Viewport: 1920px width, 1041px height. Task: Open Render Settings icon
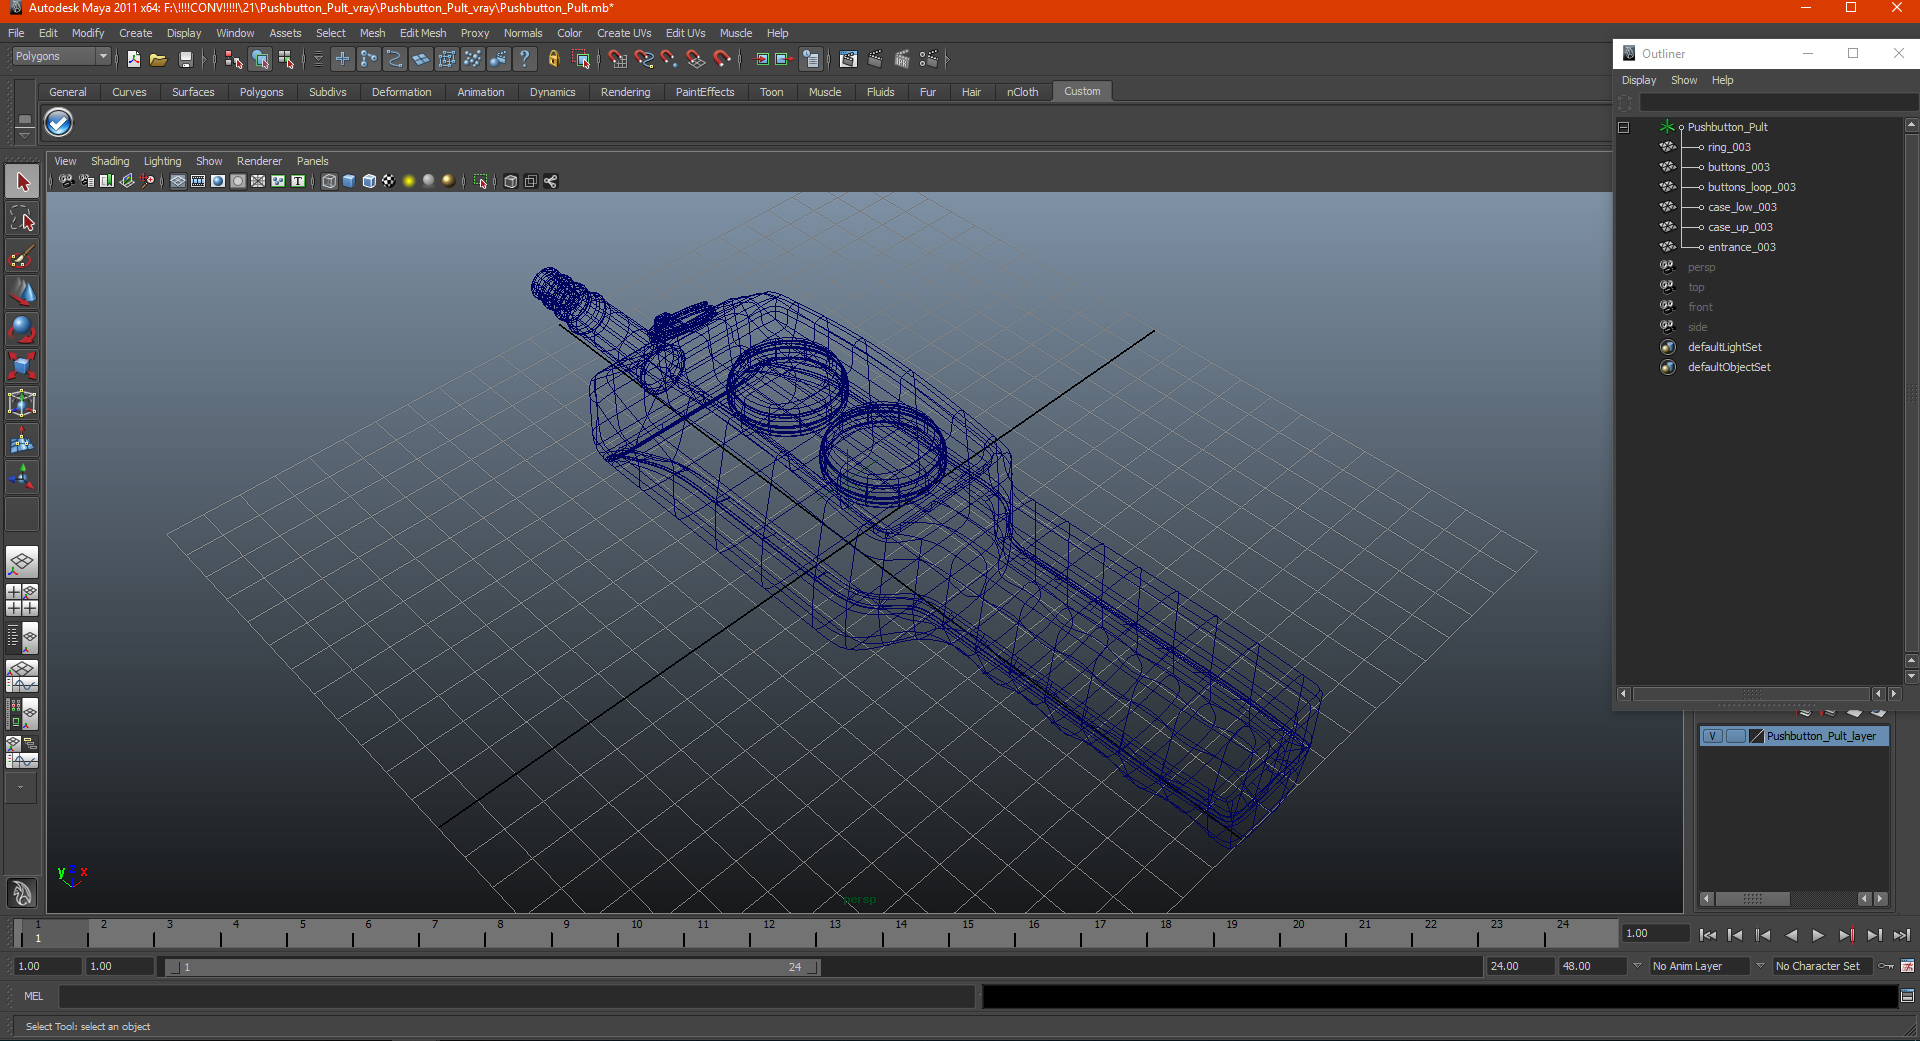point(928,59)
